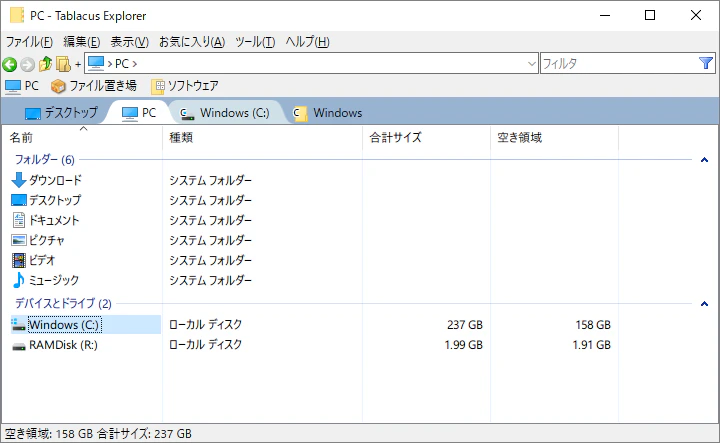
Task: Click the RAMDisk (R:) drive icon
Action: click(x=19, y=345)
